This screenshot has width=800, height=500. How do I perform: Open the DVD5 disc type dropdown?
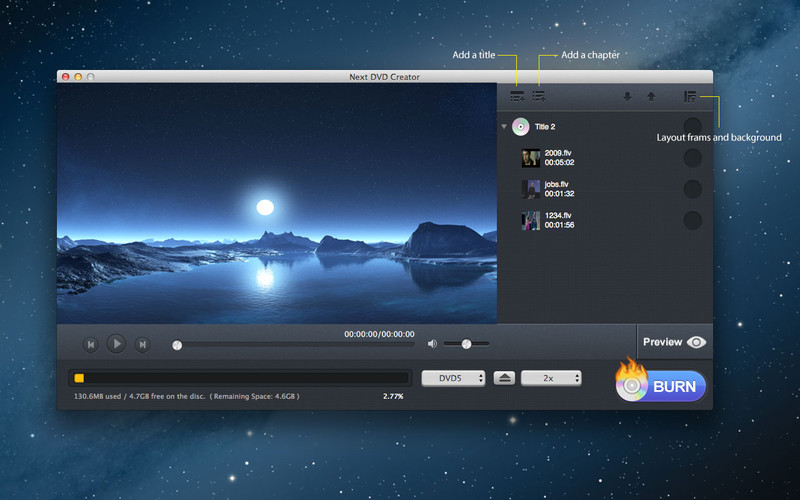point(453,378)
